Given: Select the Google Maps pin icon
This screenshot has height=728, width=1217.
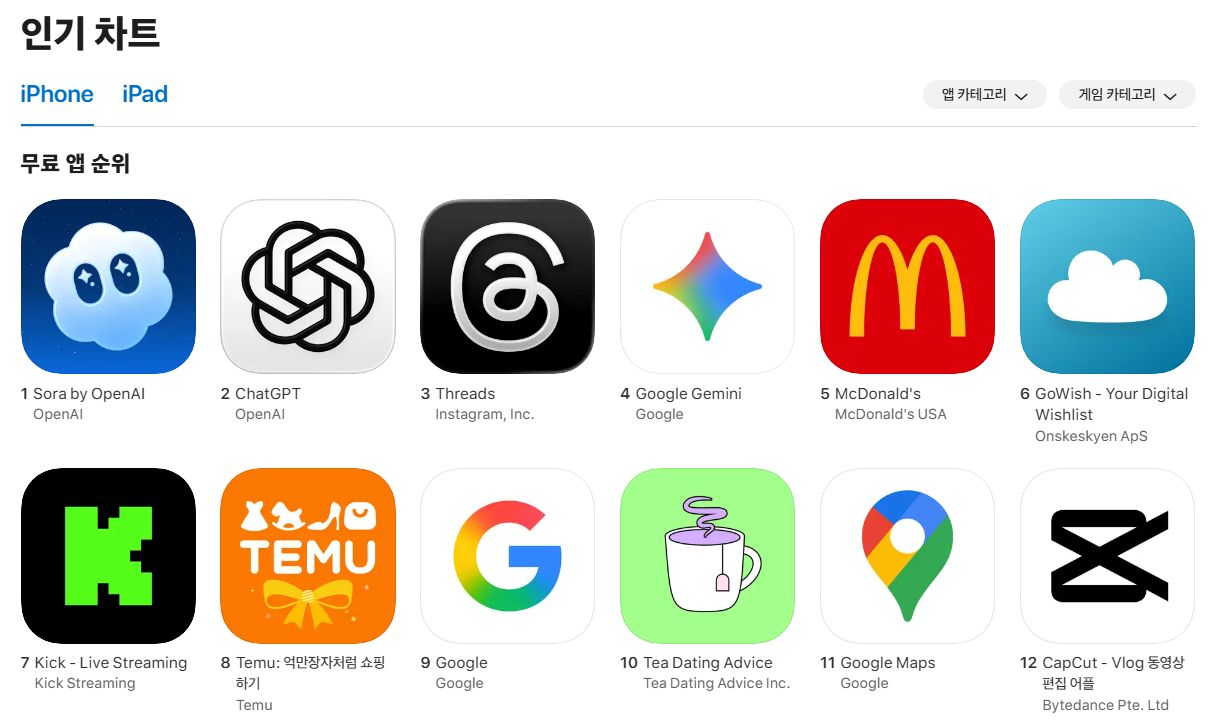Looking at the screenshot, I should point(908,555).
